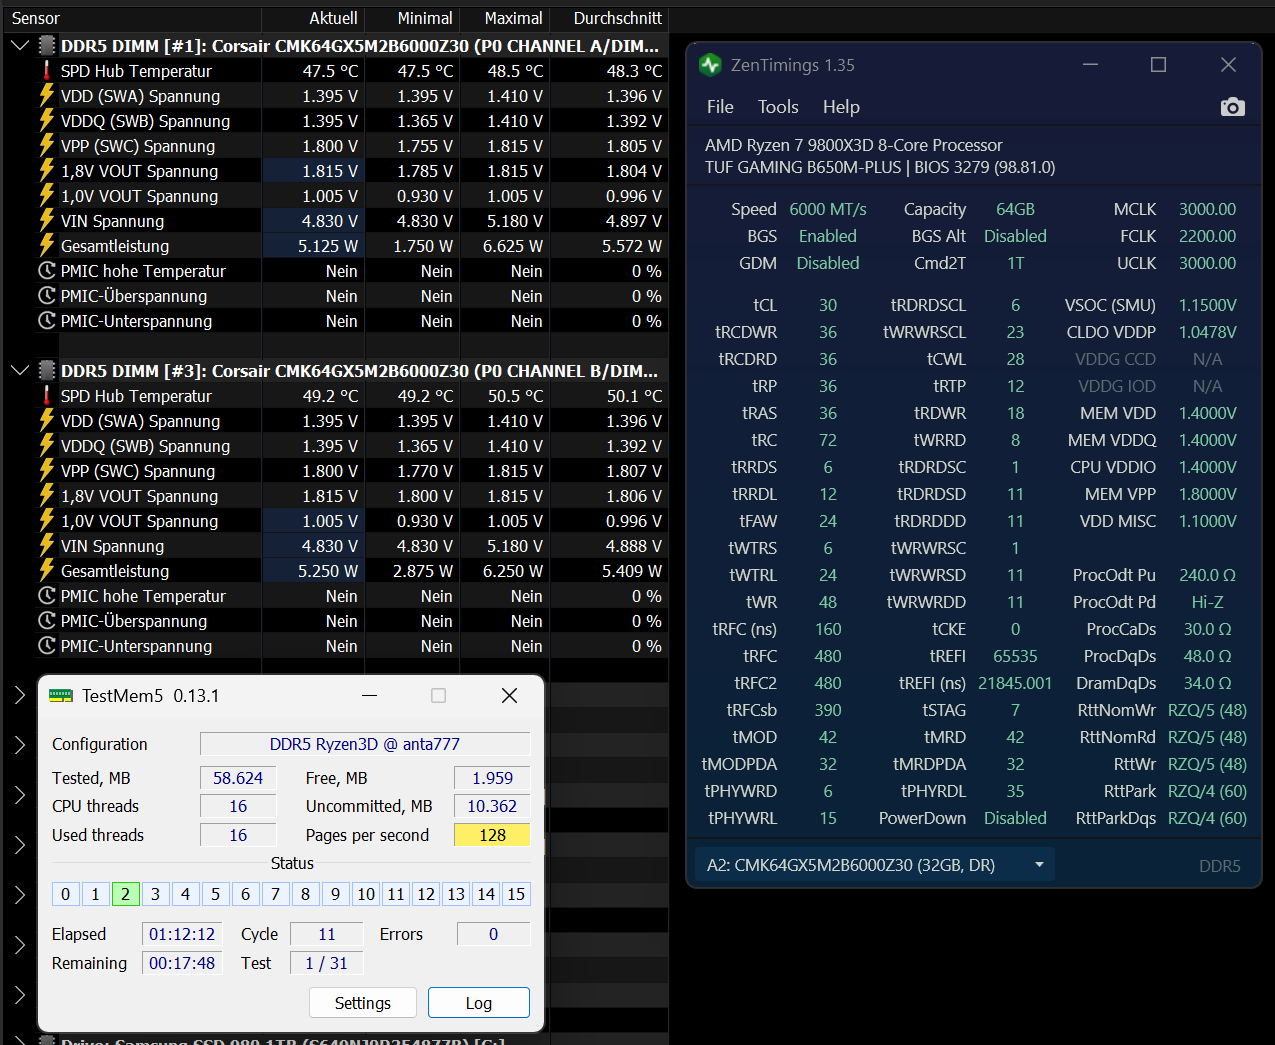Click the Remaining time 00:17:48
Viewport: 1275px width, 1045px height.
[x=182, y=963]
